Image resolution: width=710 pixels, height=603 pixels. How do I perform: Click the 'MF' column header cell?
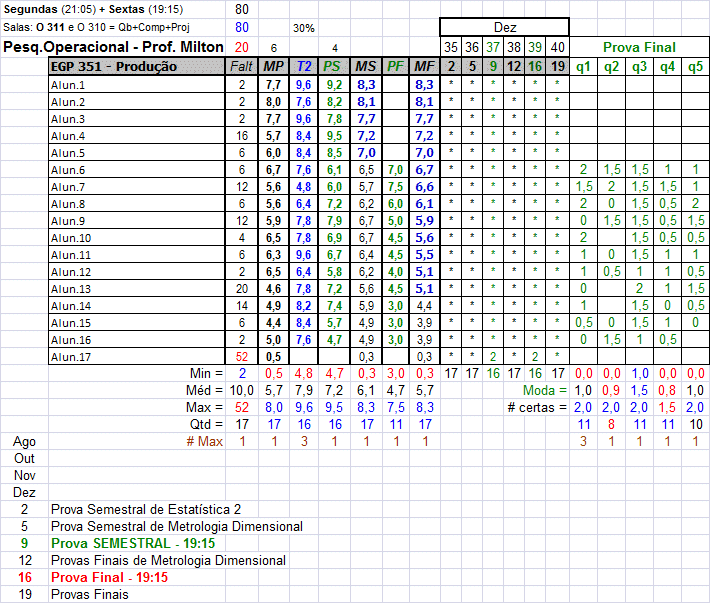pyautogui.click(x=424, y=66)
